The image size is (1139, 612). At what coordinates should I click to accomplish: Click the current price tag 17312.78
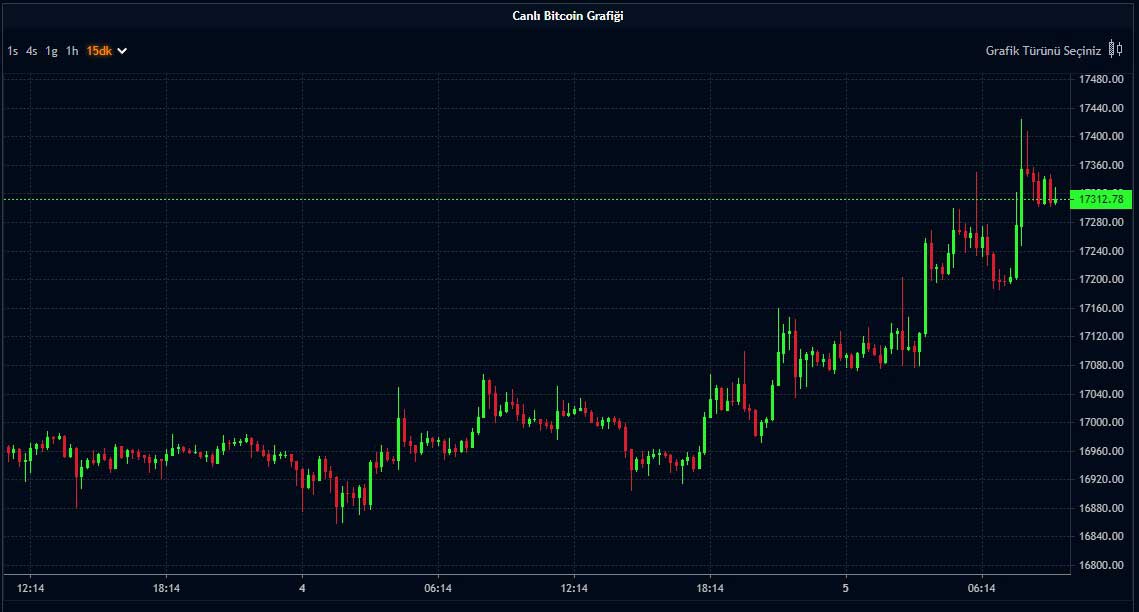coord(1101,199)
